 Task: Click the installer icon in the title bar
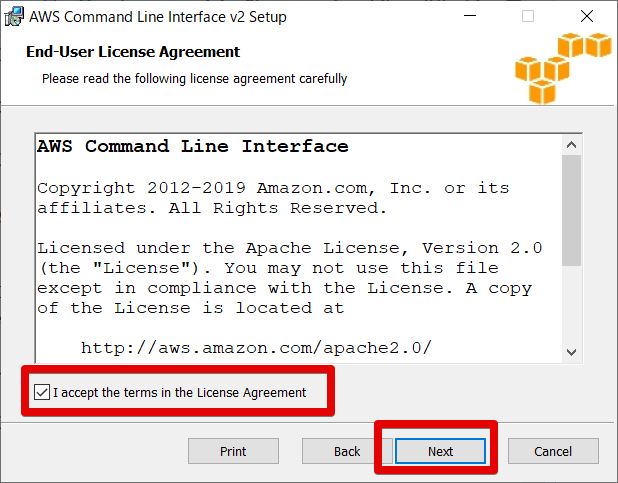pos(15,17)
